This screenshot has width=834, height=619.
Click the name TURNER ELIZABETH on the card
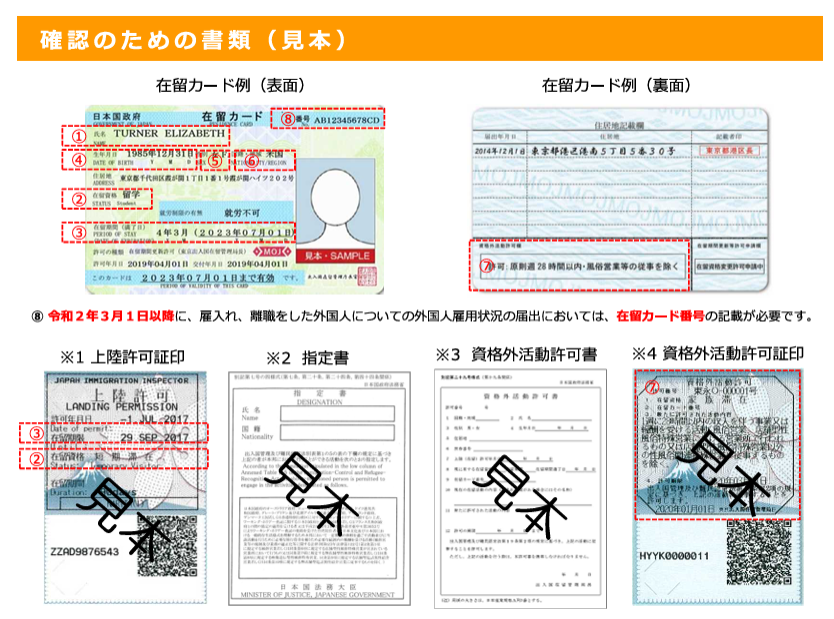(x=169, y=133)
